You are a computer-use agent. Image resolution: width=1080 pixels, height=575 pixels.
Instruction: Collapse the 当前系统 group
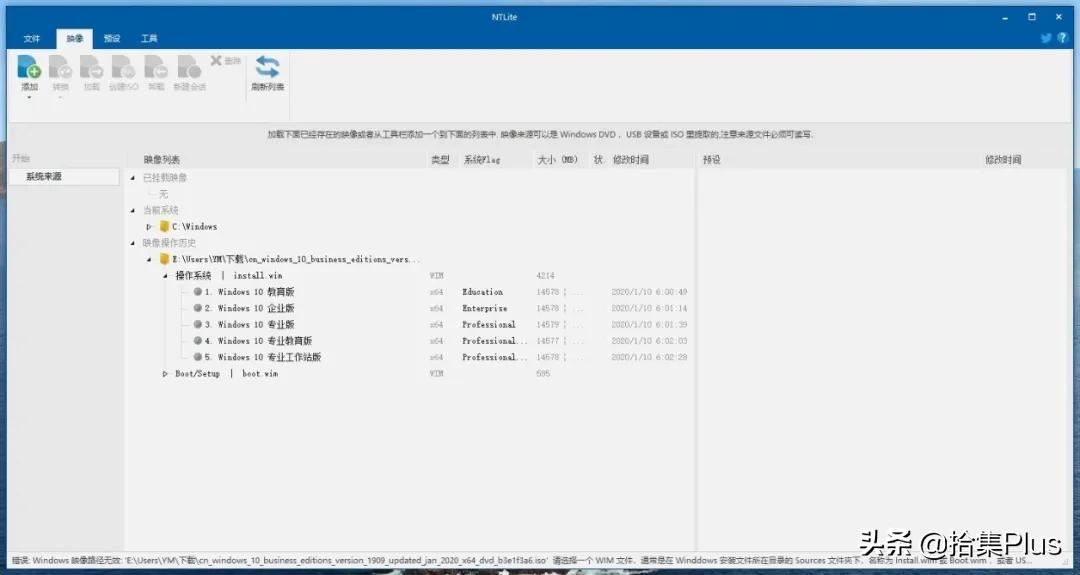click(133, 210)
